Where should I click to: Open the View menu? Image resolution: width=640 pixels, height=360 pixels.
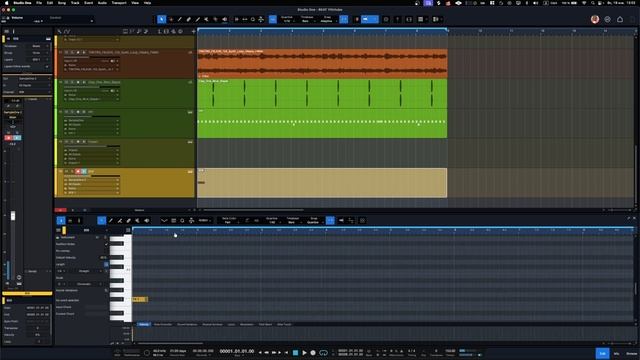point(135,3)
